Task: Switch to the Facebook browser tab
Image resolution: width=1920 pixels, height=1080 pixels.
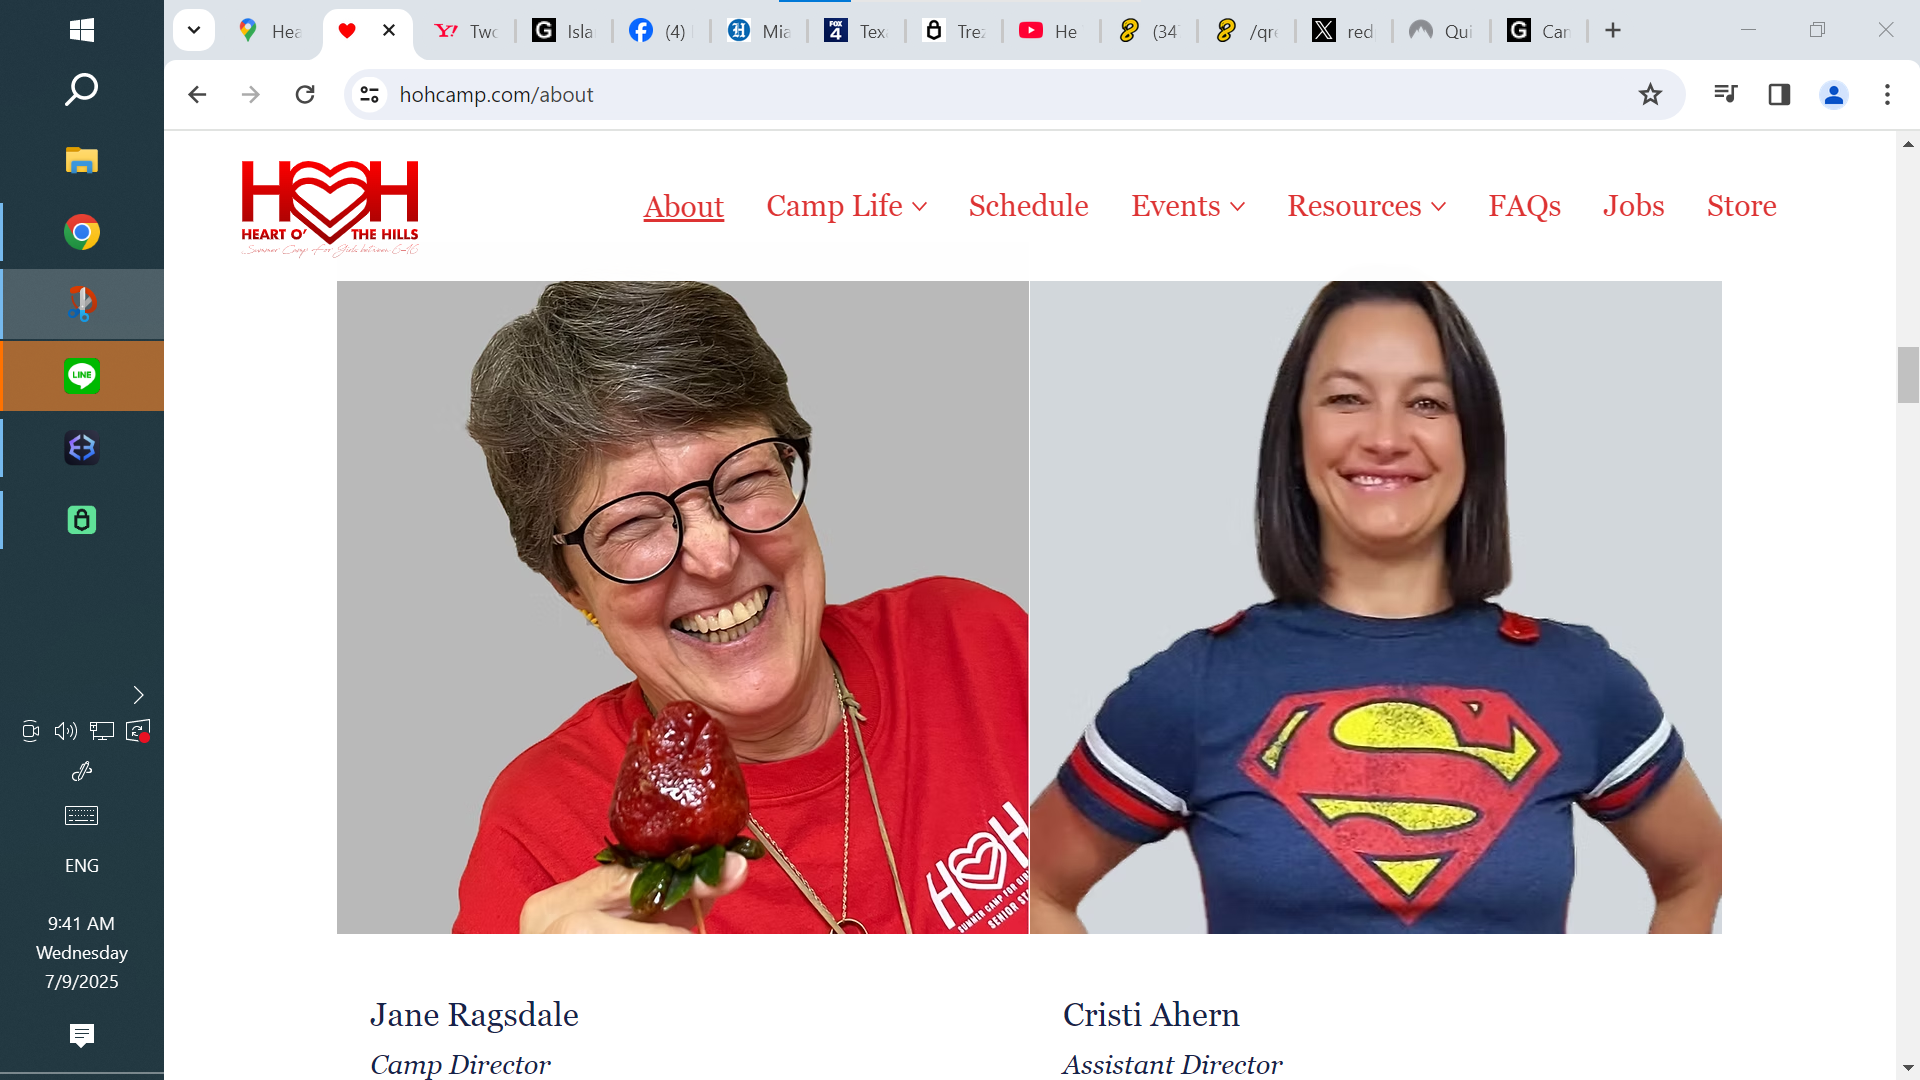Action: point(660,31)
